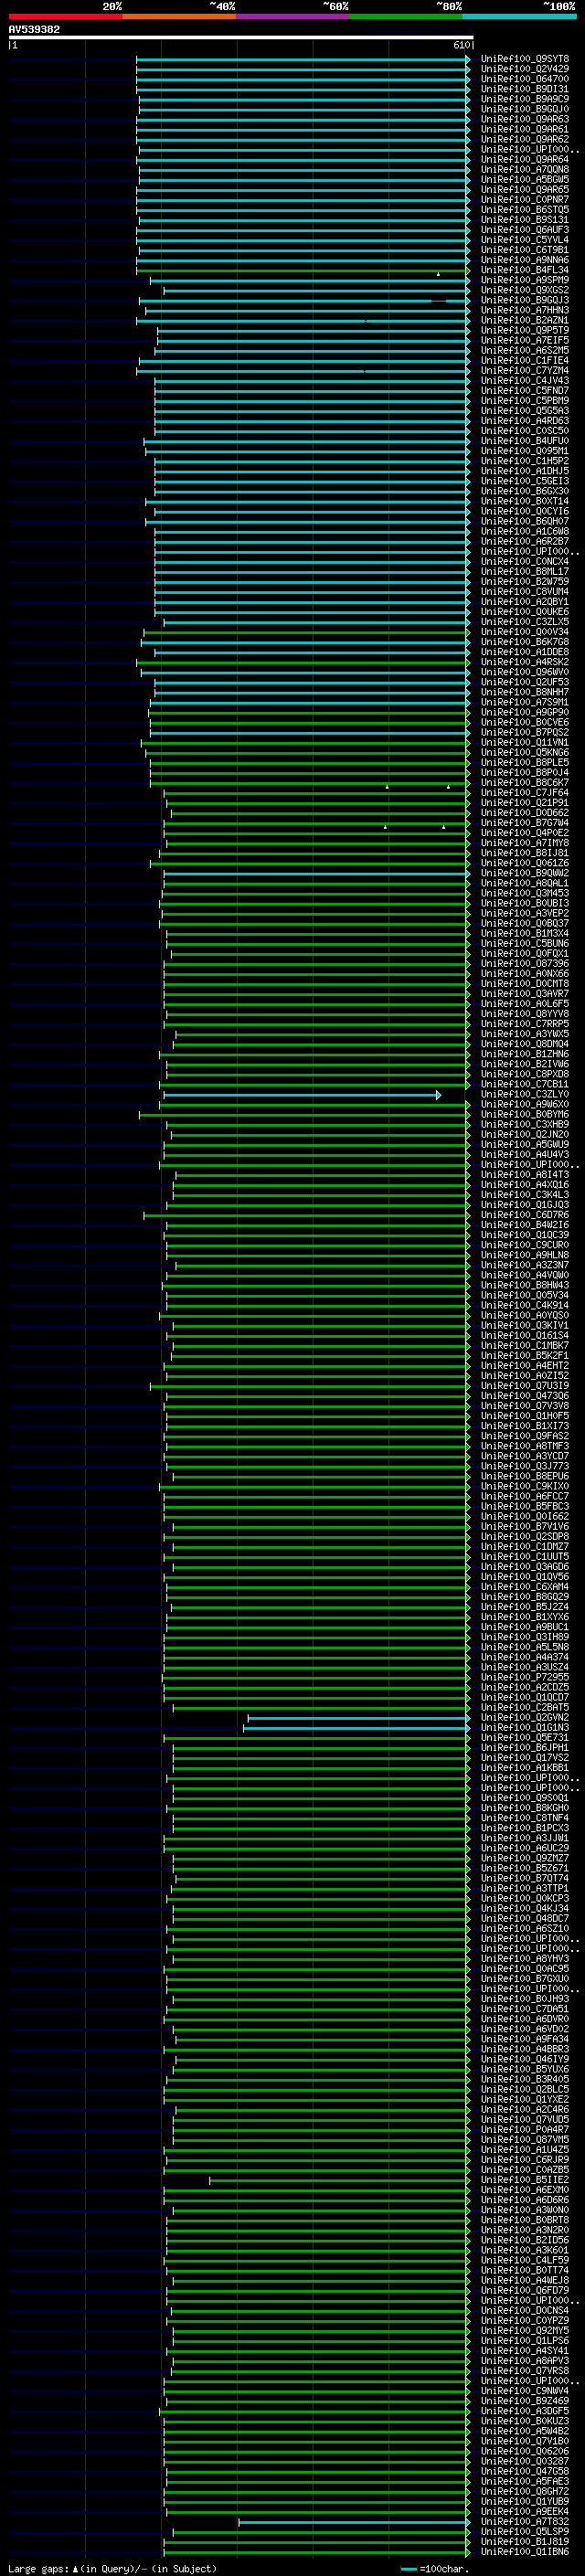
Task: Click hit UniRef100_A8APV3
Action: tap(525, 2361)
